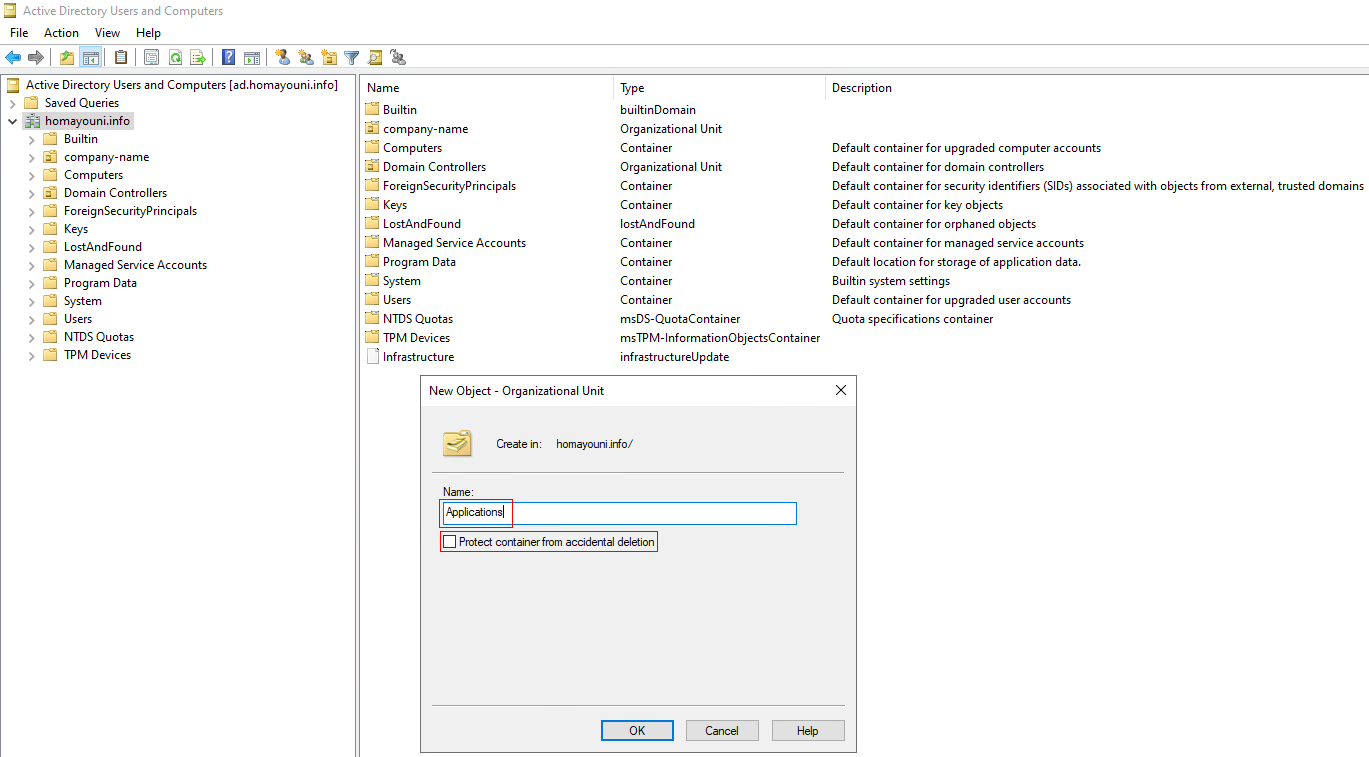The width and height of the screenshot is (1369, 757).
Task: Click the funnel Filter options icon
Action: click(x=352, y=58)
